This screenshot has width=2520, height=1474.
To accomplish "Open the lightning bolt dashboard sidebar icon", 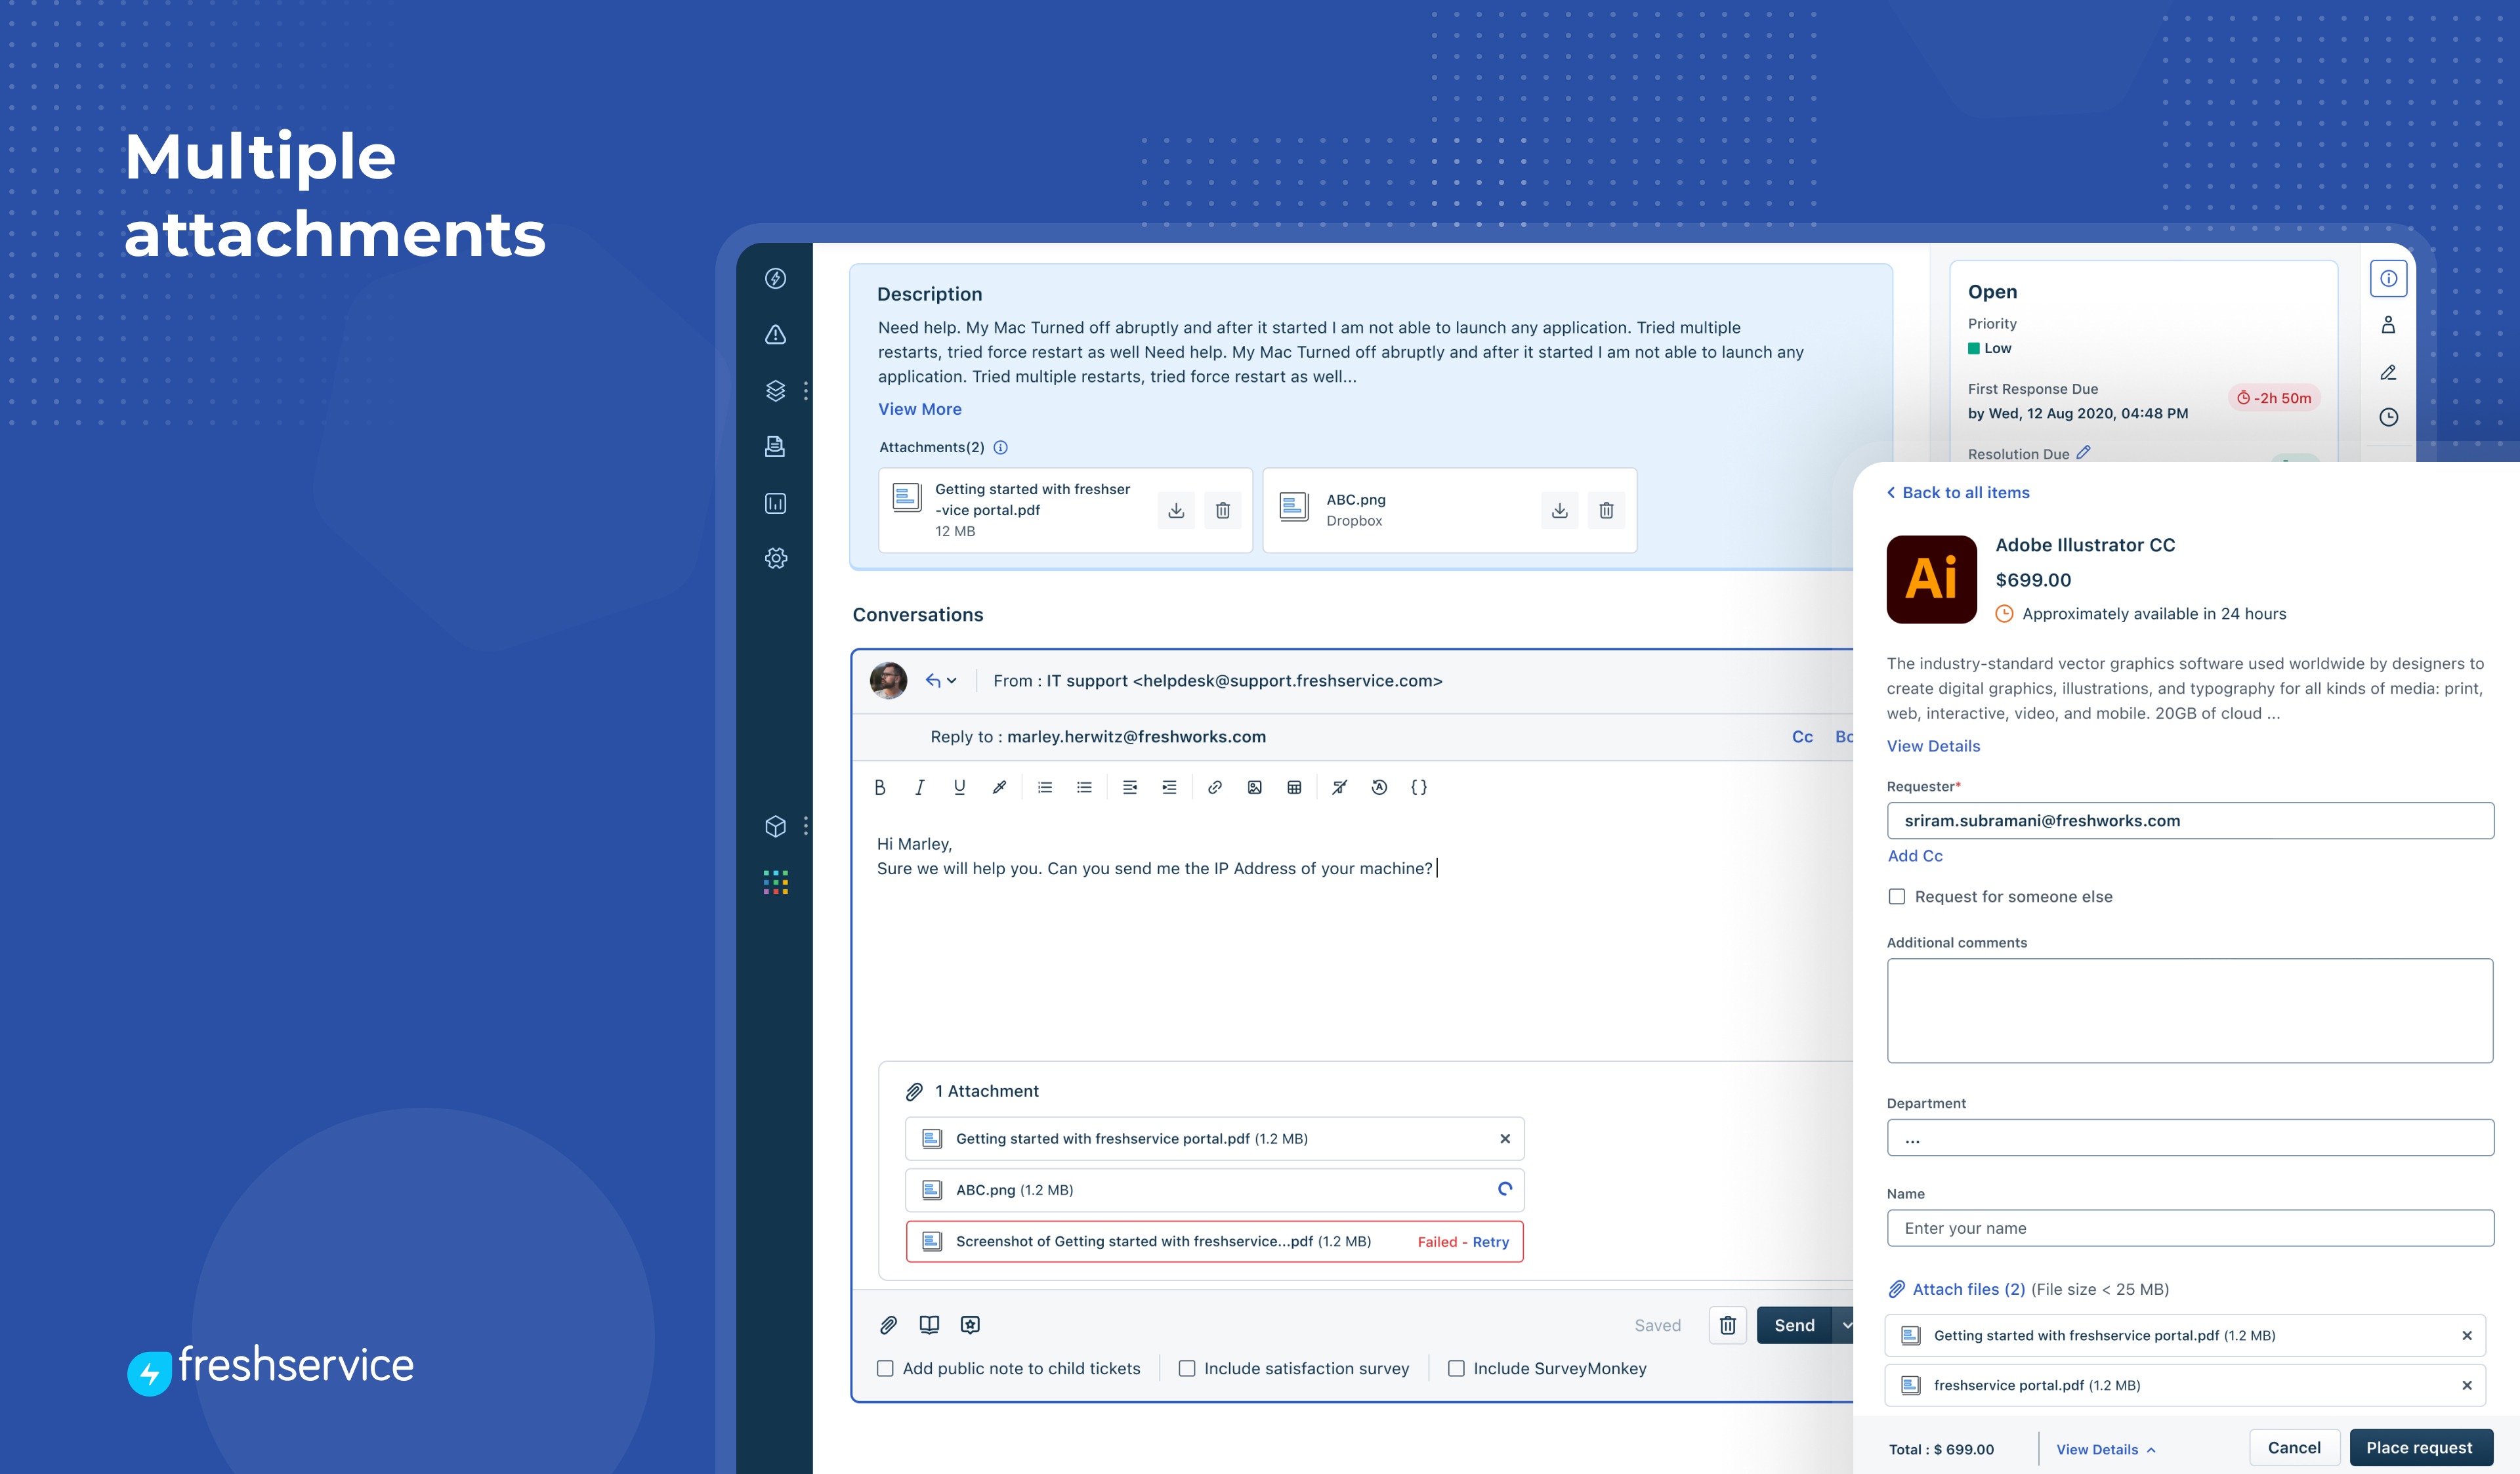I will point(775,278).
